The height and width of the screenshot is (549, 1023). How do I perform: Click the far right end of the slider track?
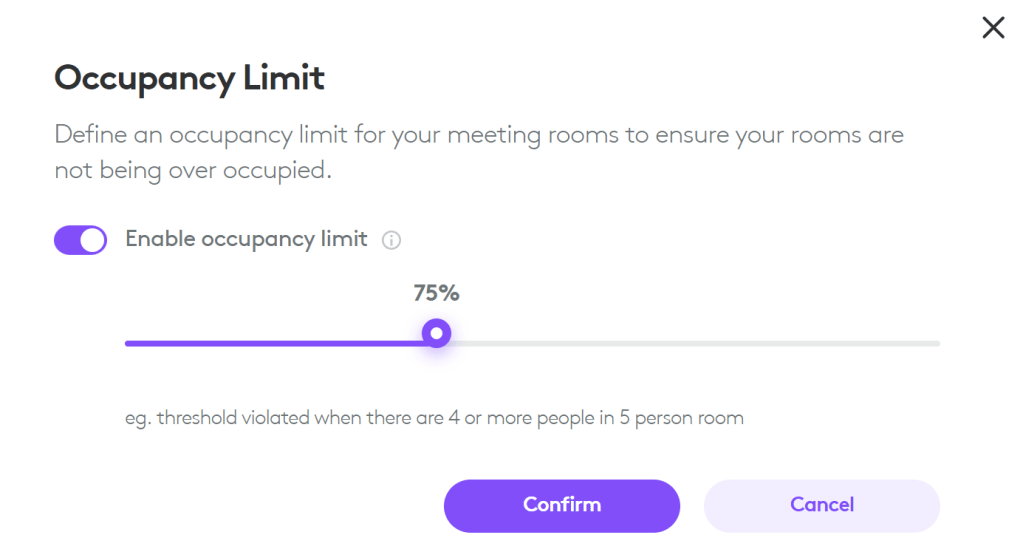click(x=937, y=343)
